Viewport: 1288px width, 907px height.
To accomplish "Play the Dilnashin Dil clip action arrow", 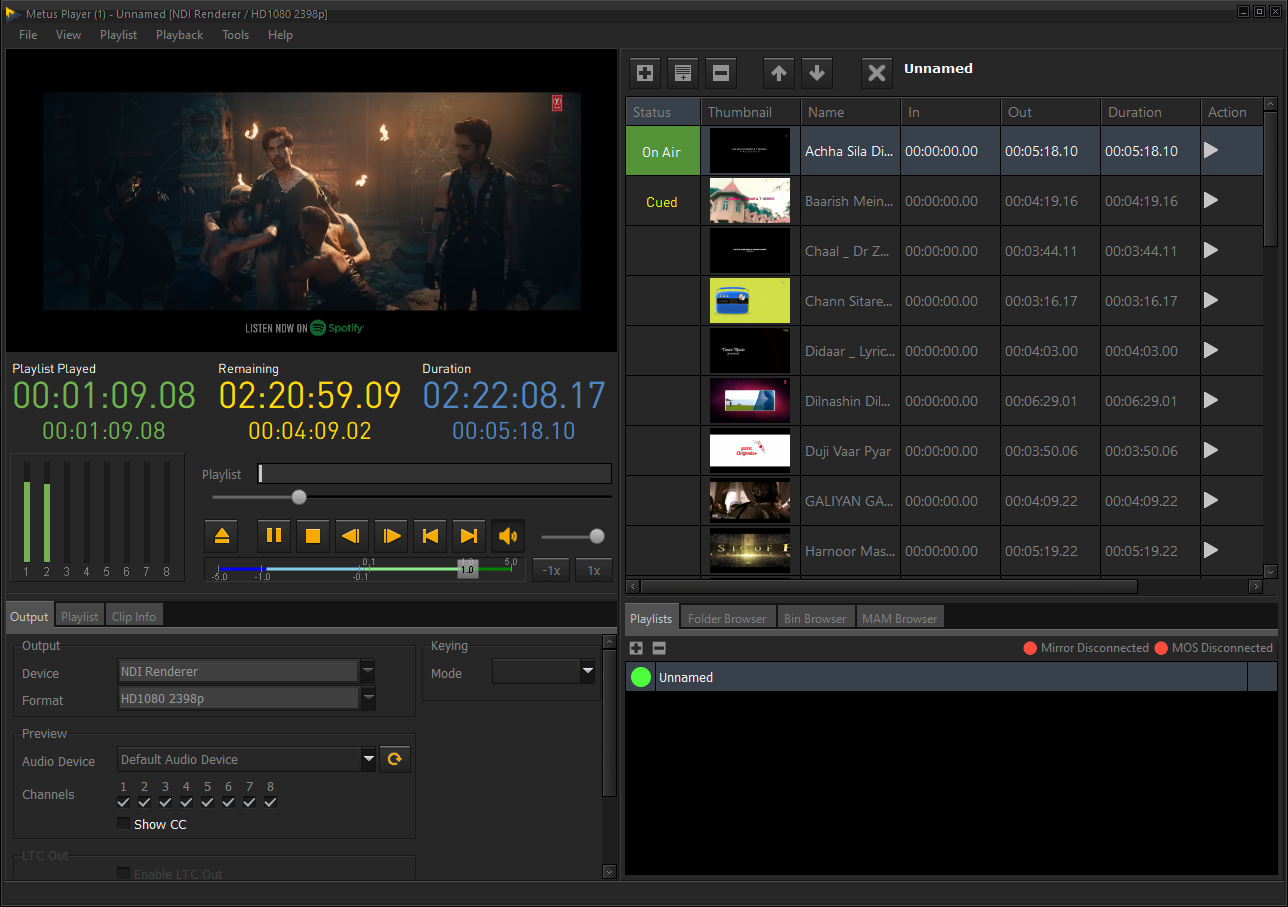I will click(1211, 400).
